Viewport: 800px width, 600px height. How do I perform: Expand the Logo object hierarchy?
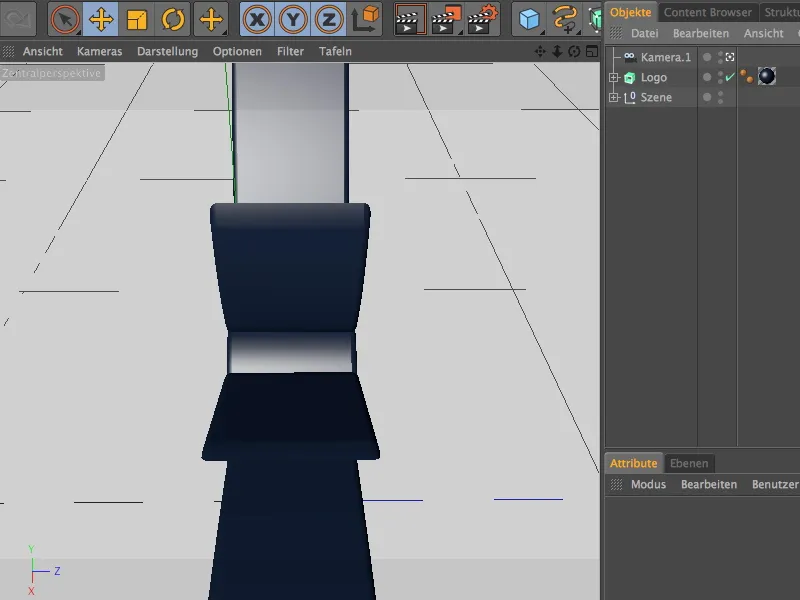(x=614, y=78)
